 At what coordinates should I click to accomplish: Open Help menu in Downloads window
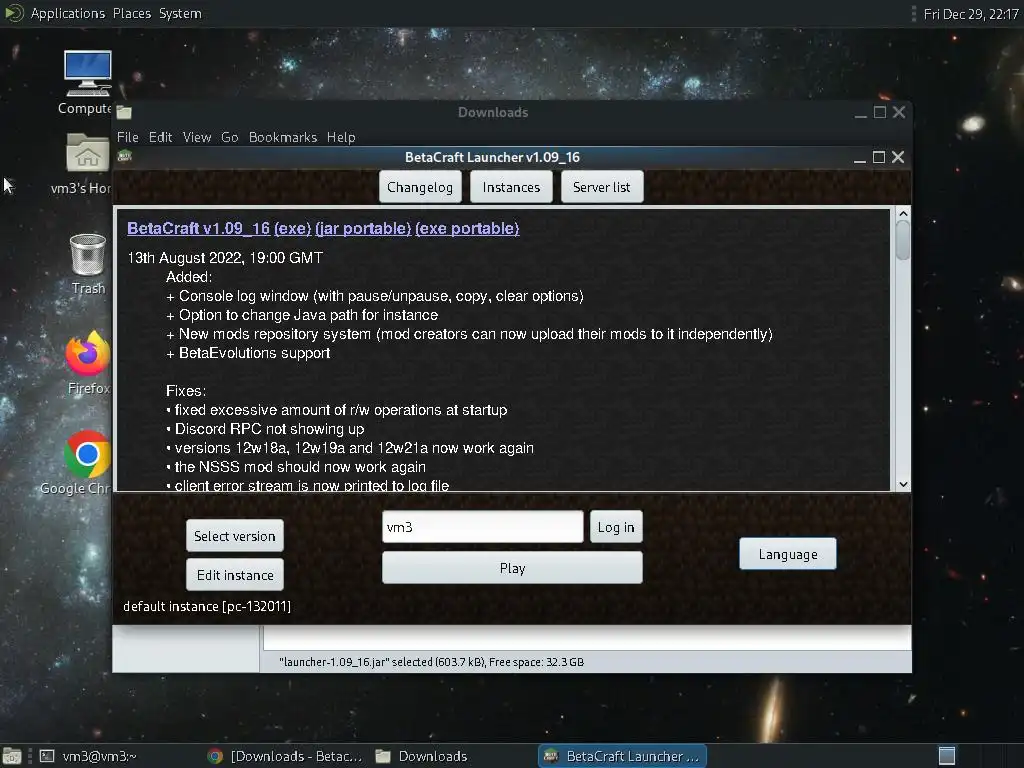point(341,137)
